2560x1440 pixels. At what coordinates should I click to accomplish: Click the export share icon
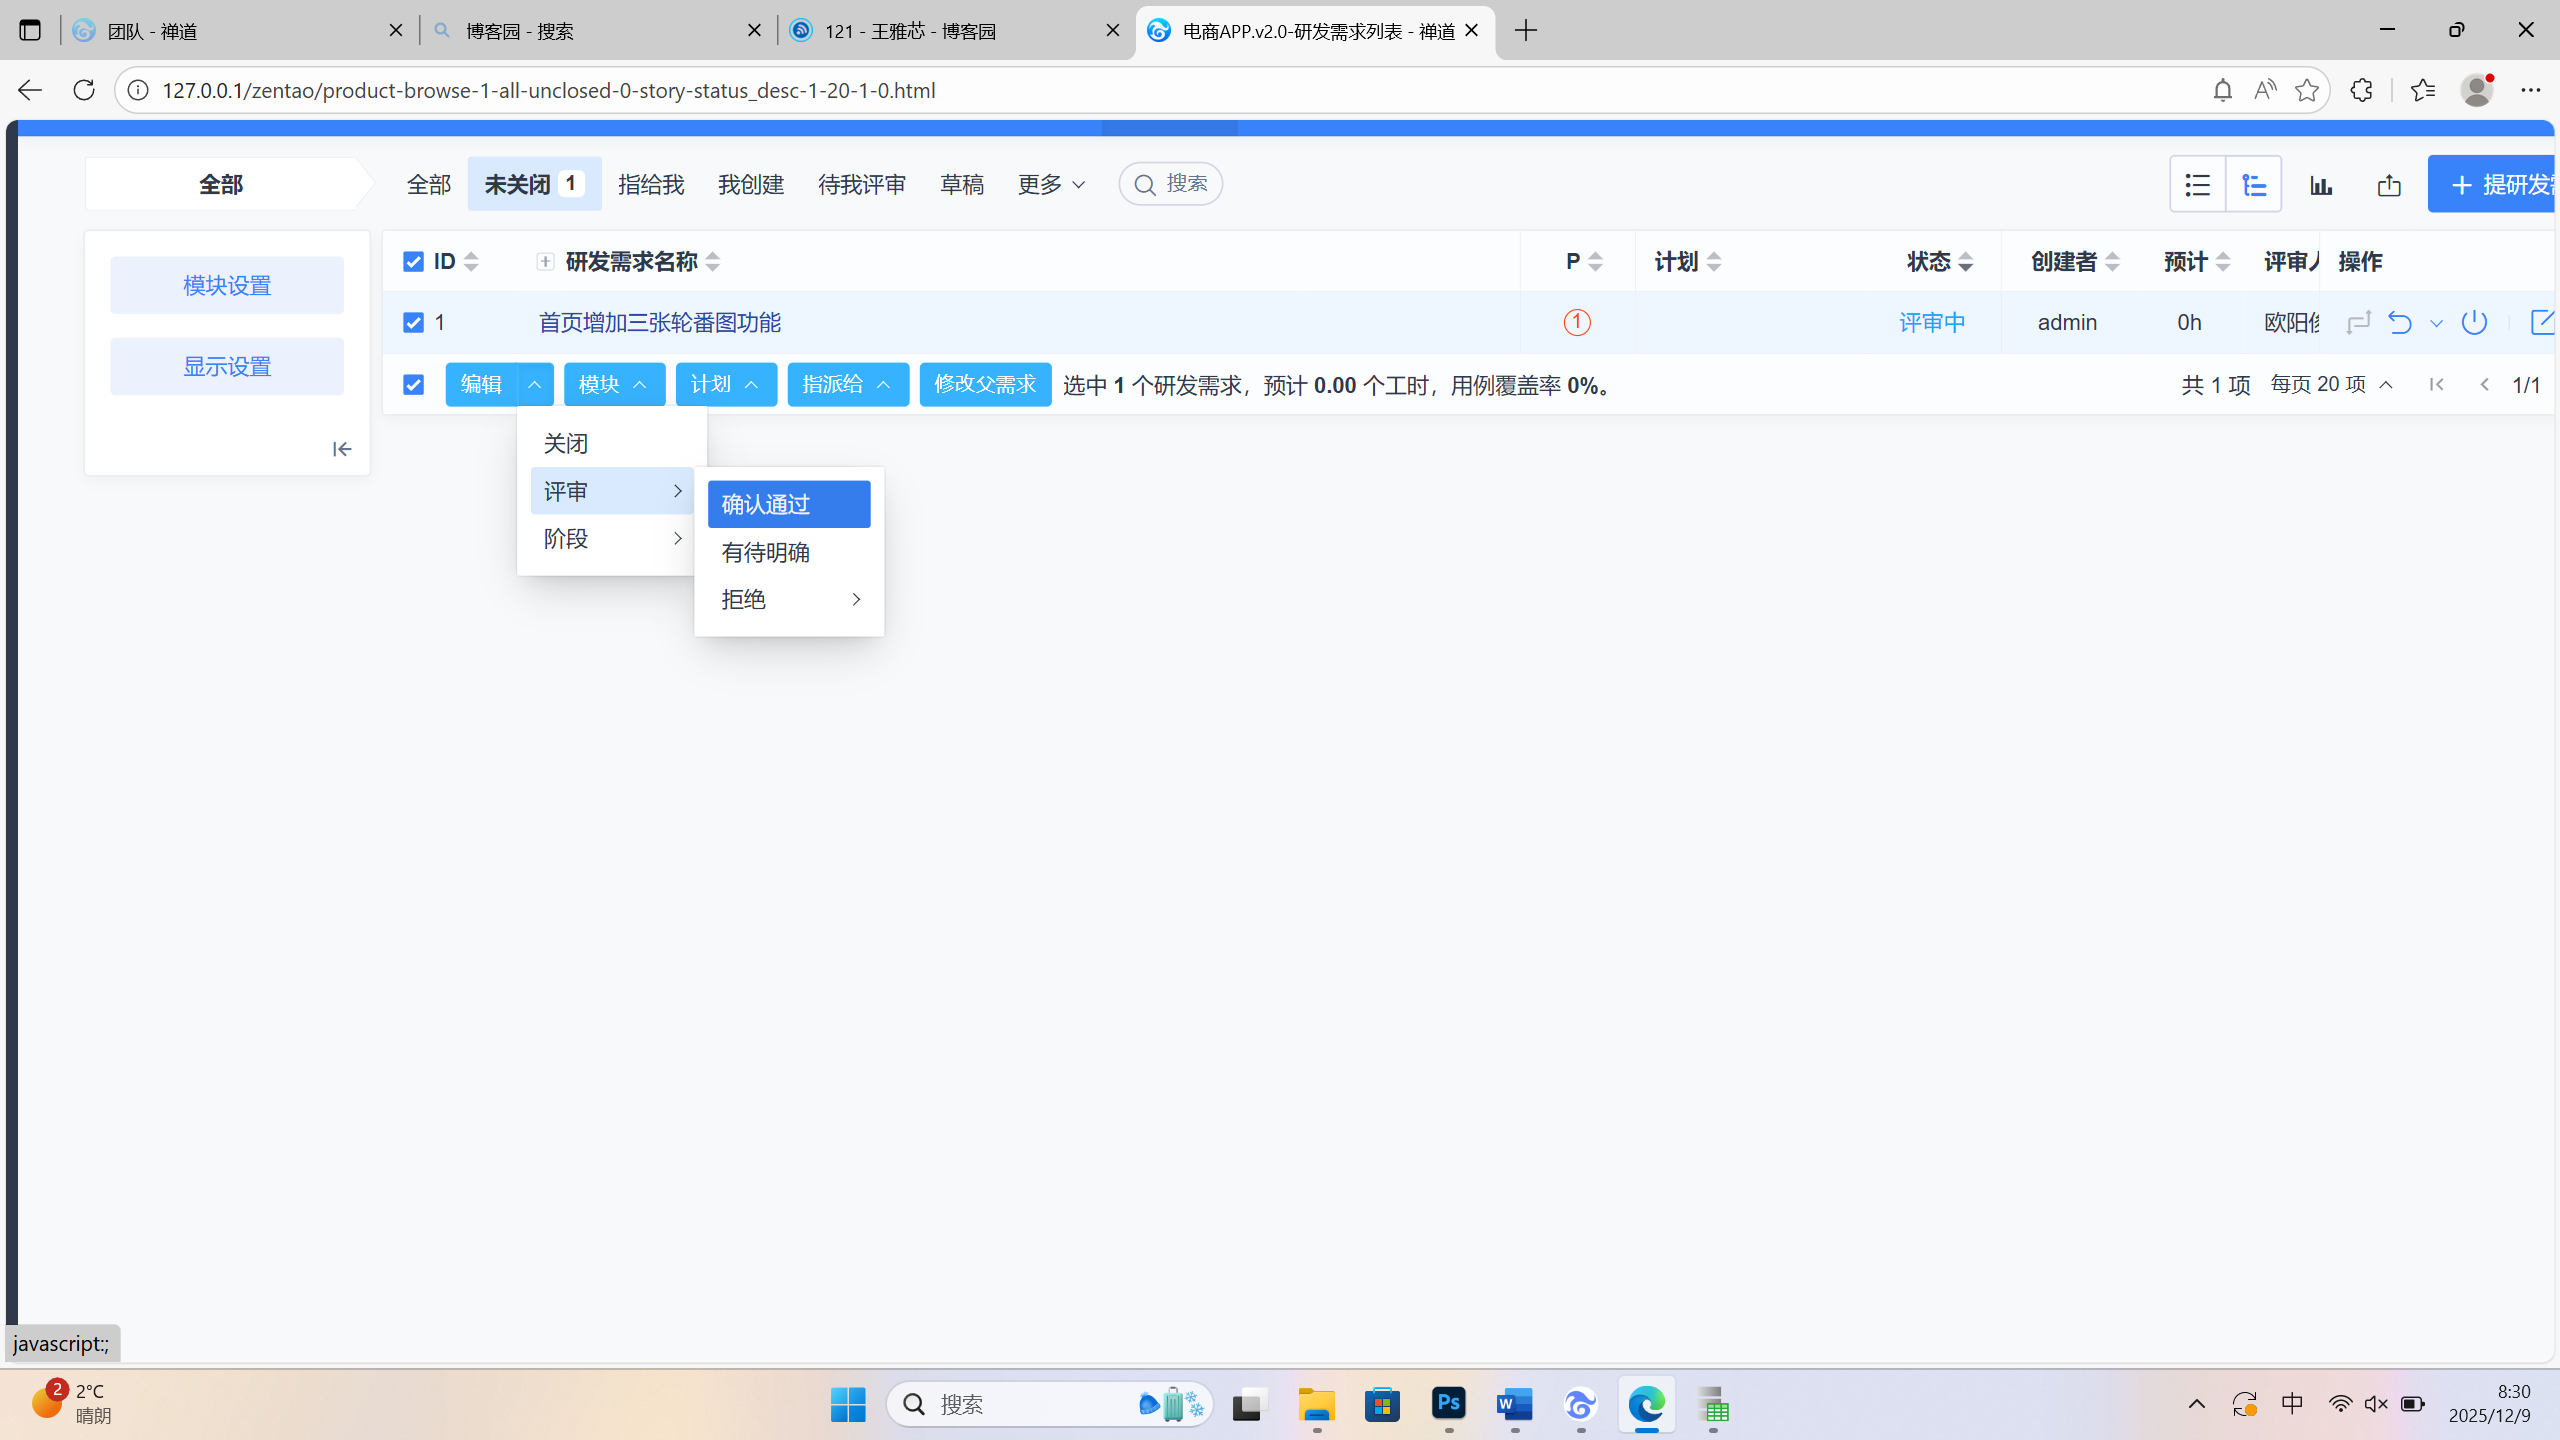2389,185
